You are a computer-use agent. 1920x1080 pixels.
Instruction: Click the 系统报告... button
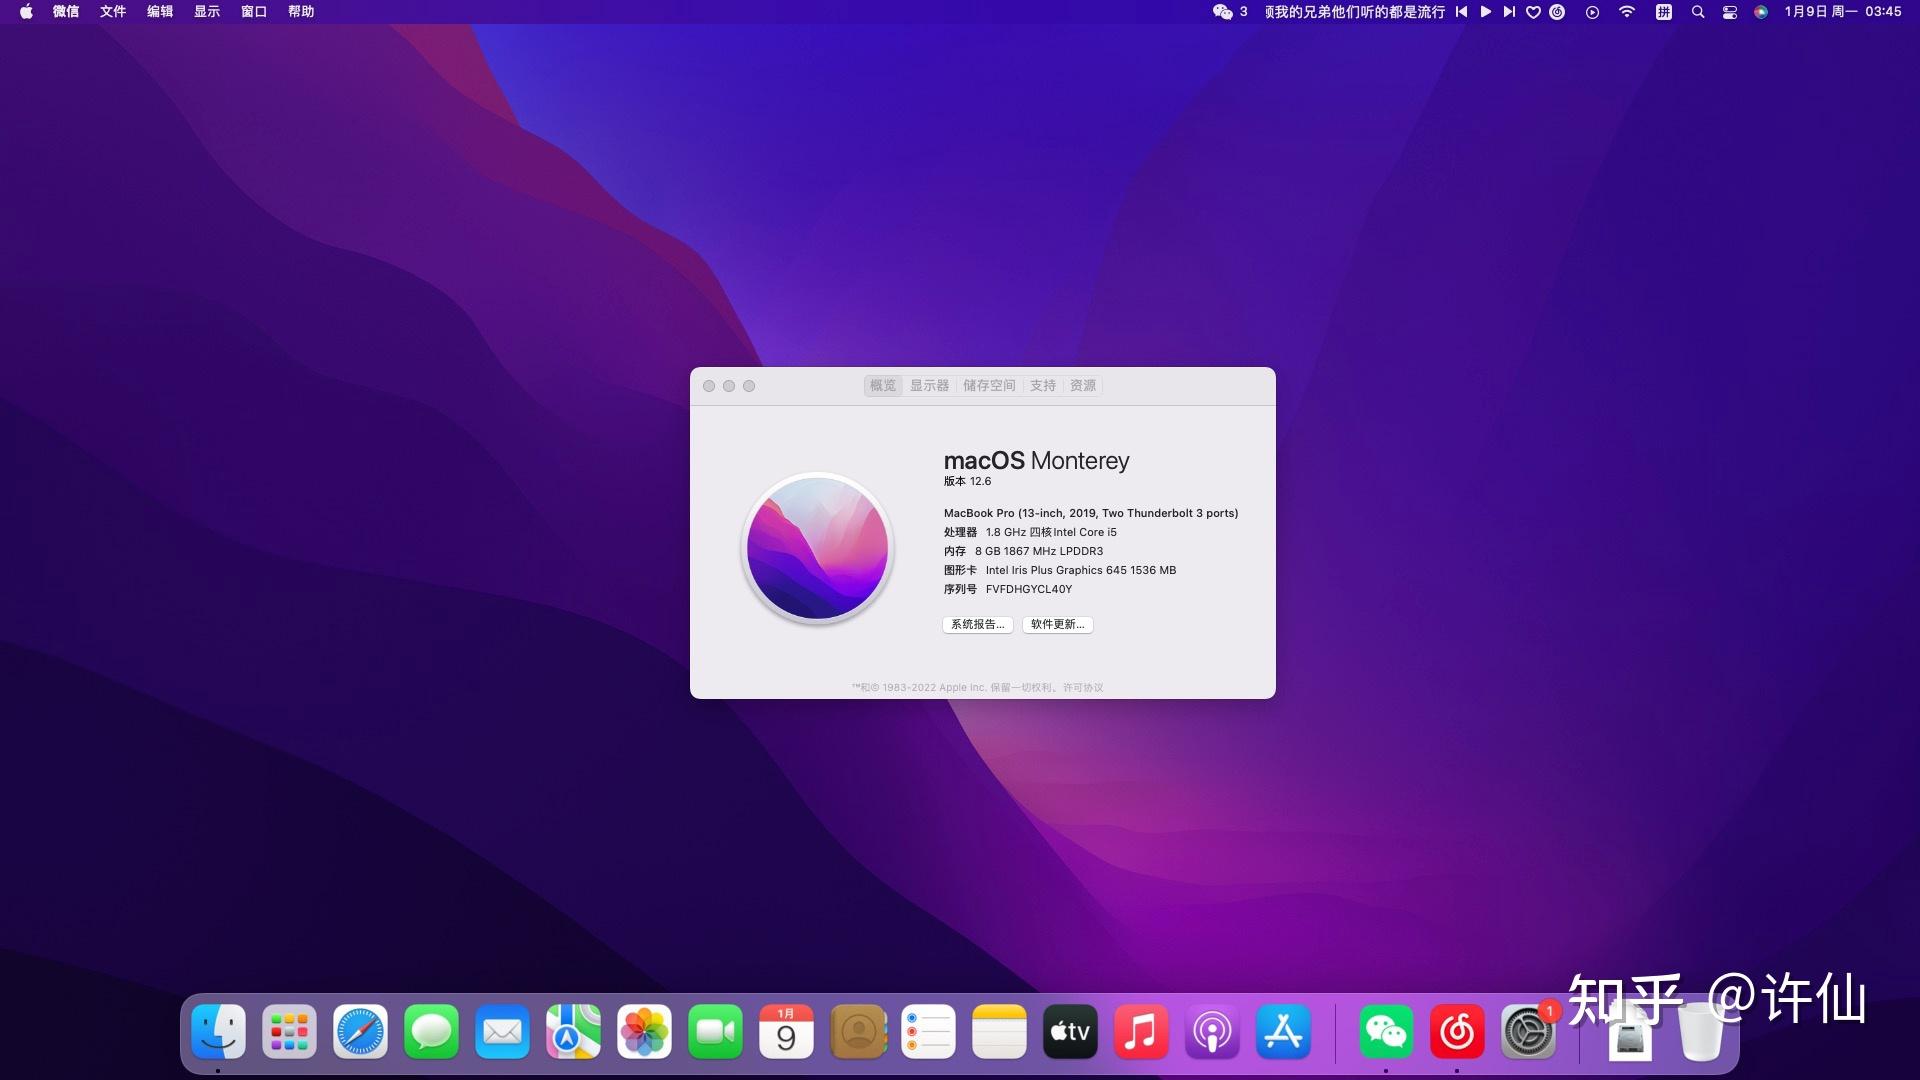point(978,624)
